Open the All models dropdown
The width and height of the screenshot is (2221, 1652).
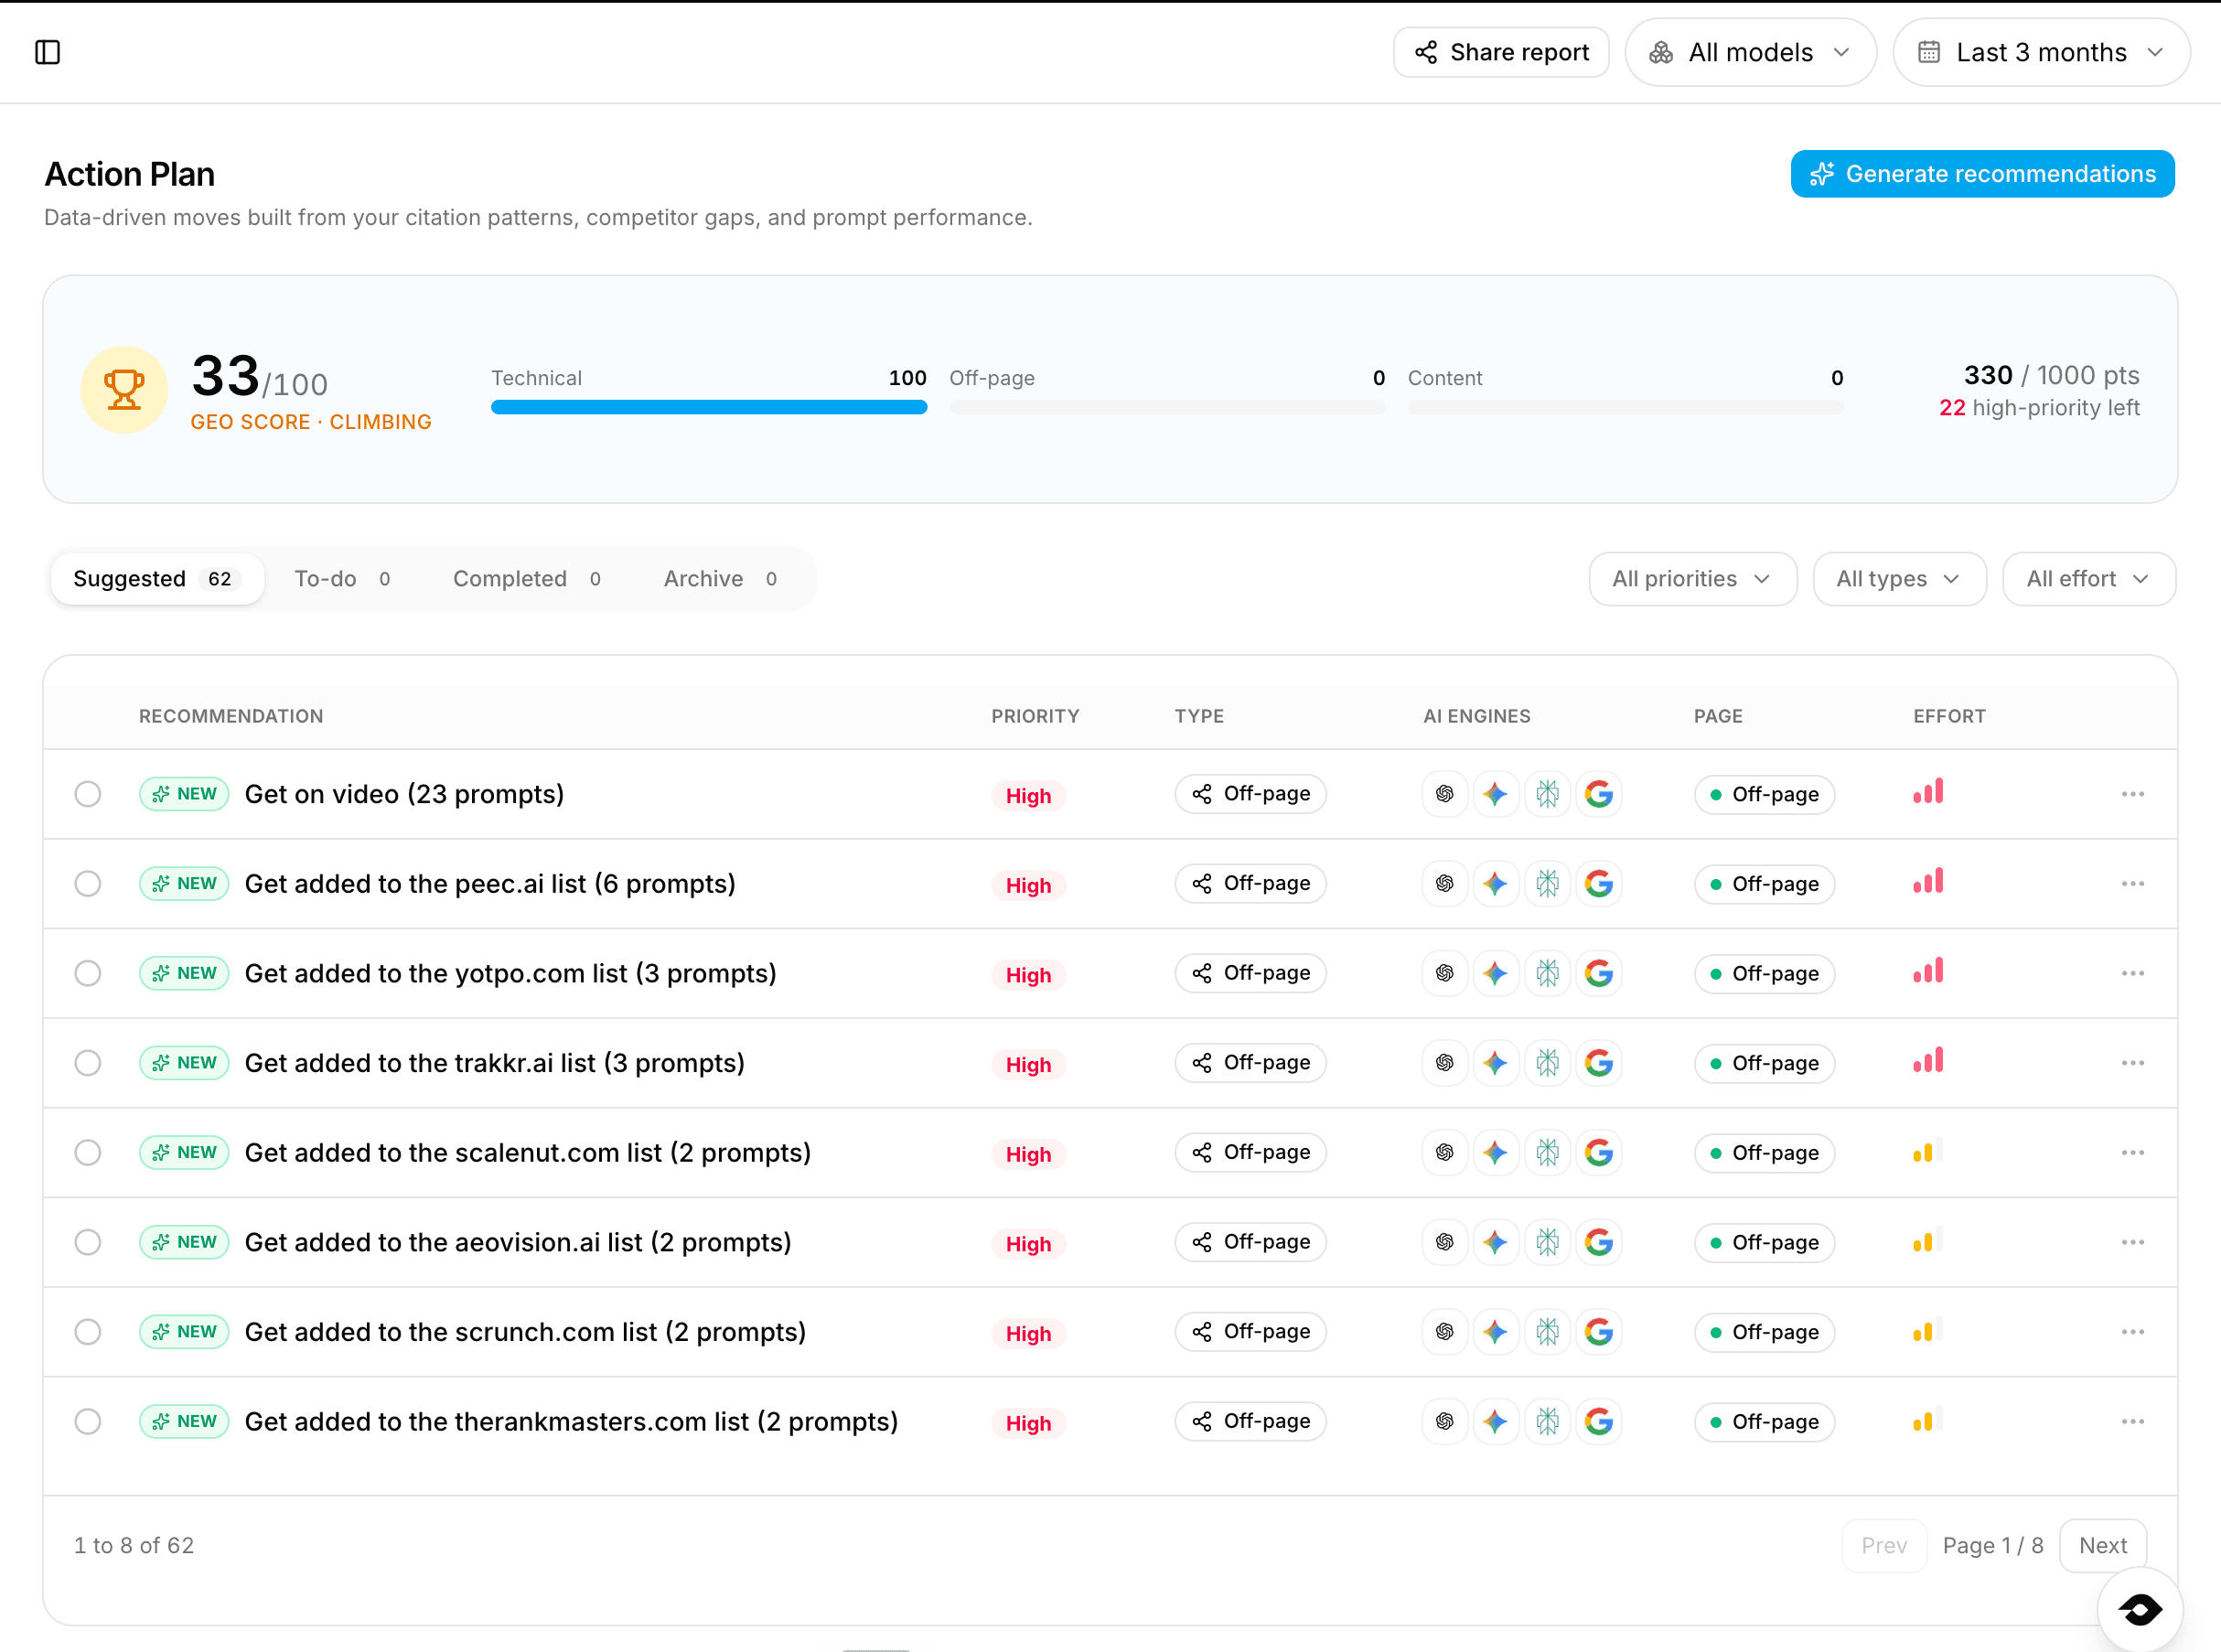pyautogui.click(x=1750, y=52)
